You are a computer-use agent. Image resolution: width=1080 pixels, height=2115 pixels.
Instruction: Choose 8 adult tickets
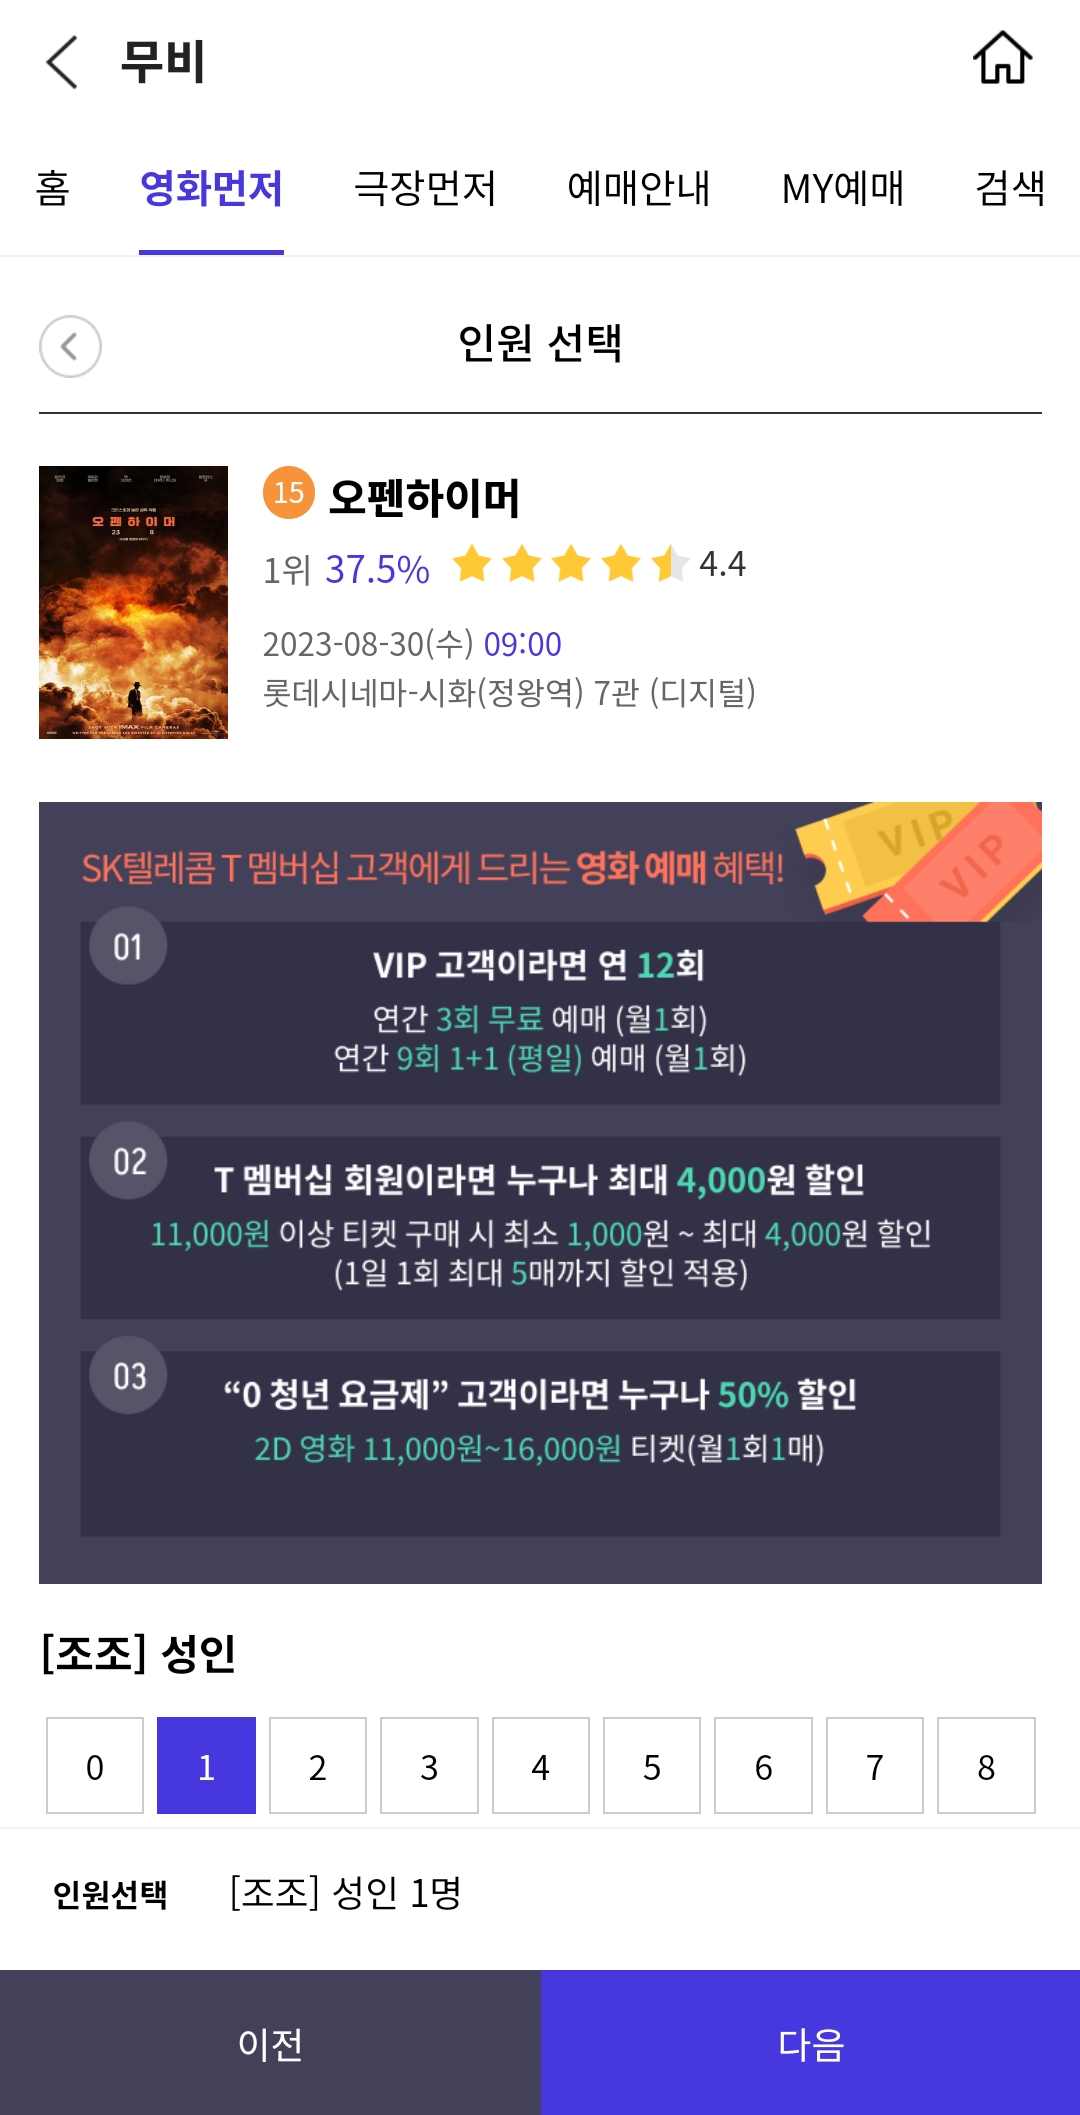tap(986, 1766)
